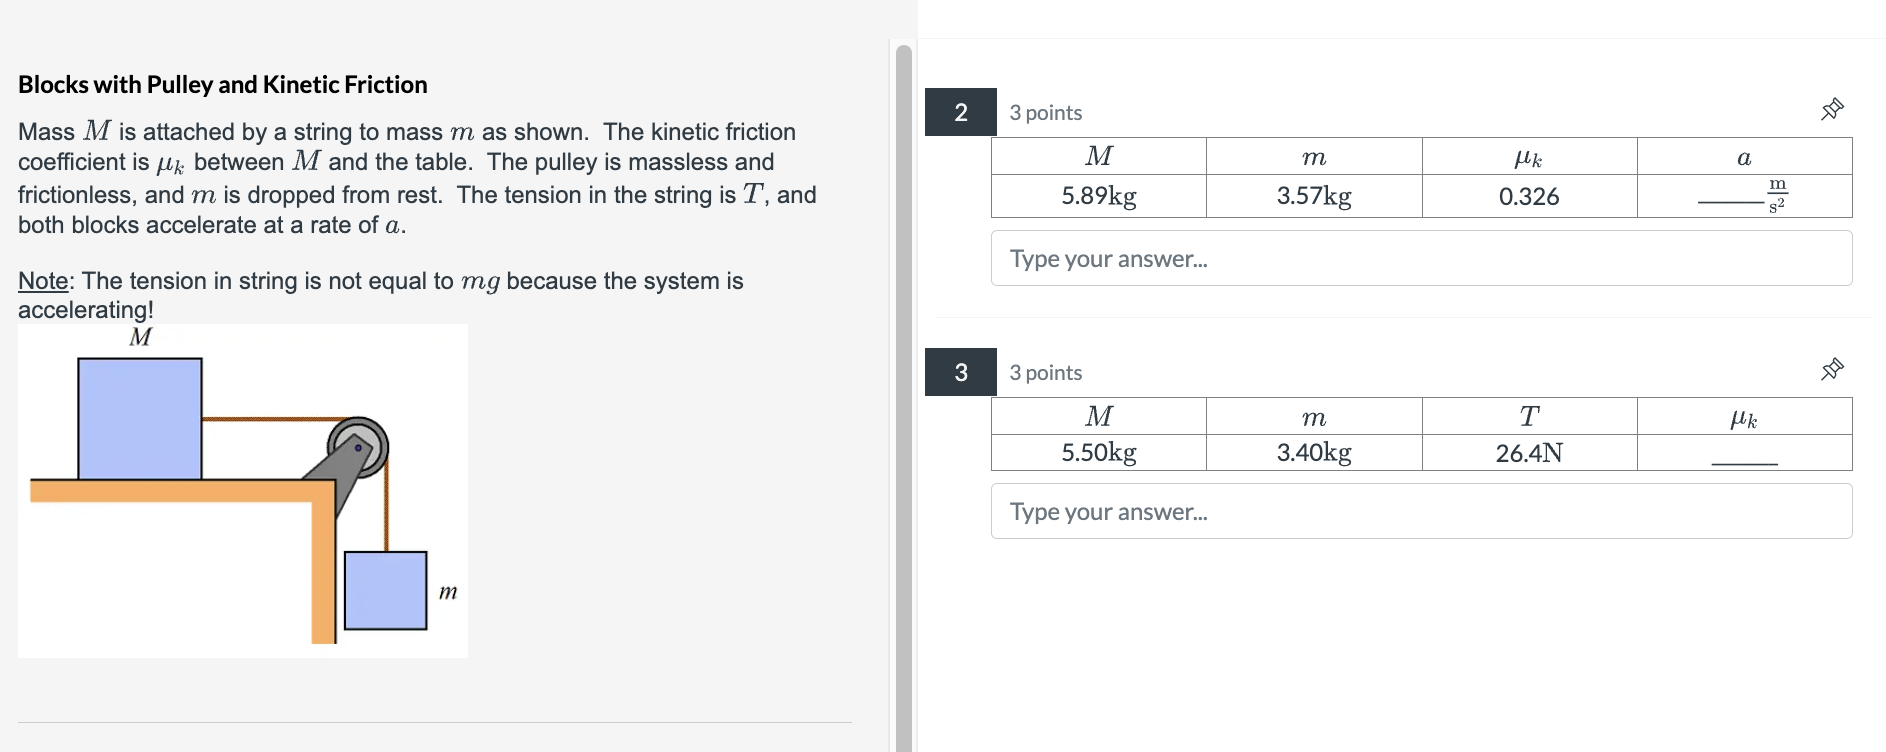Select the question 3 number badge

[x=960, y=372]
